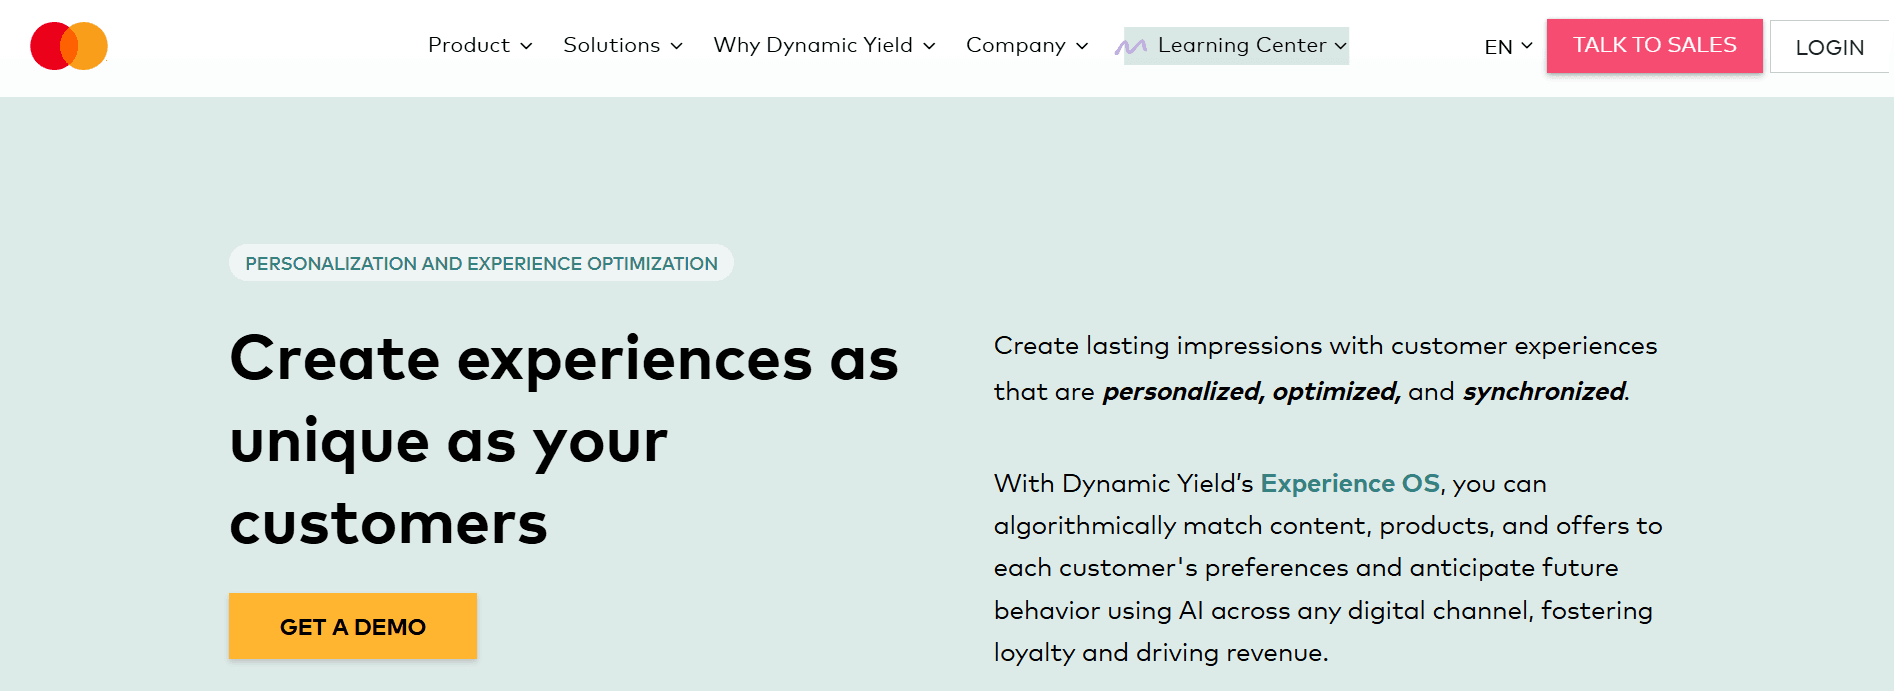Click the Mastercard logo
Image resolution: width=1894 pixels, height=691 pixels.
pyautogui.click(x=69, y=45)
